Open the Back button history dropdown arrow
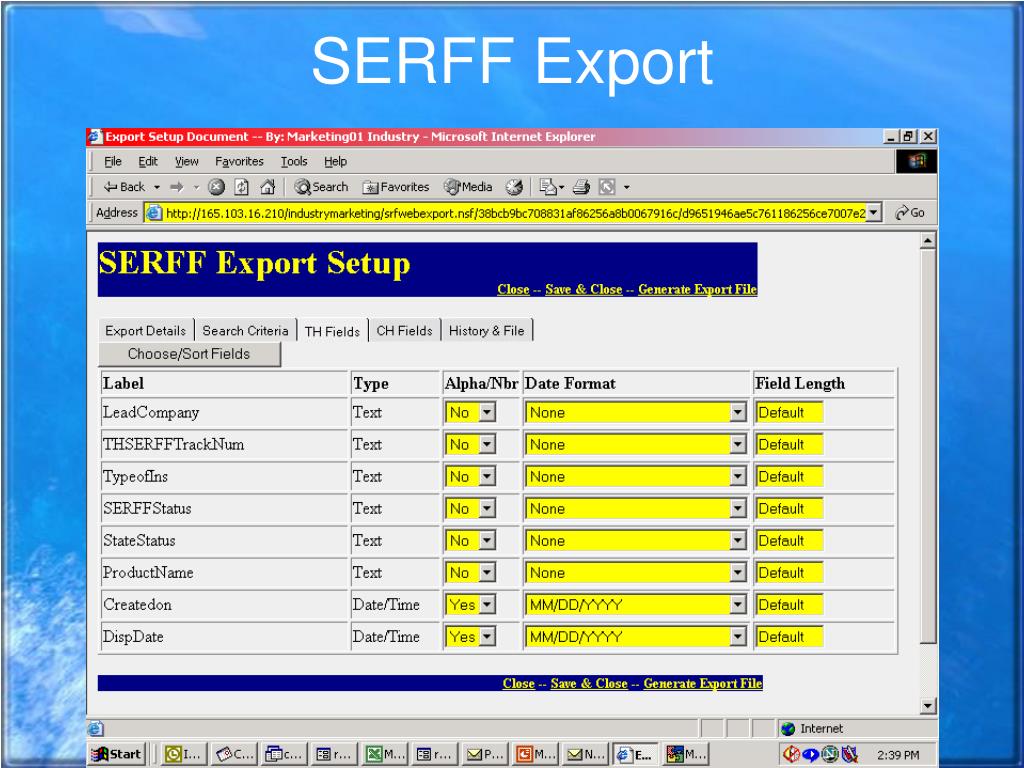The width and height of the screenshot is (1024, 768). pyautogui.click(x=157, y=187)
